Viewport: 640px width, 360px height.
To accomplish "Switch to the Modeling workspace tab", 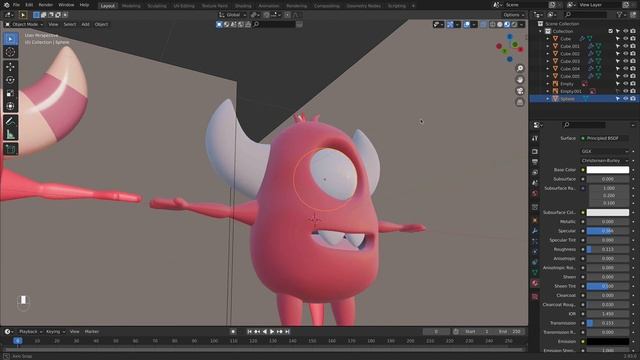I will [131, 6].
